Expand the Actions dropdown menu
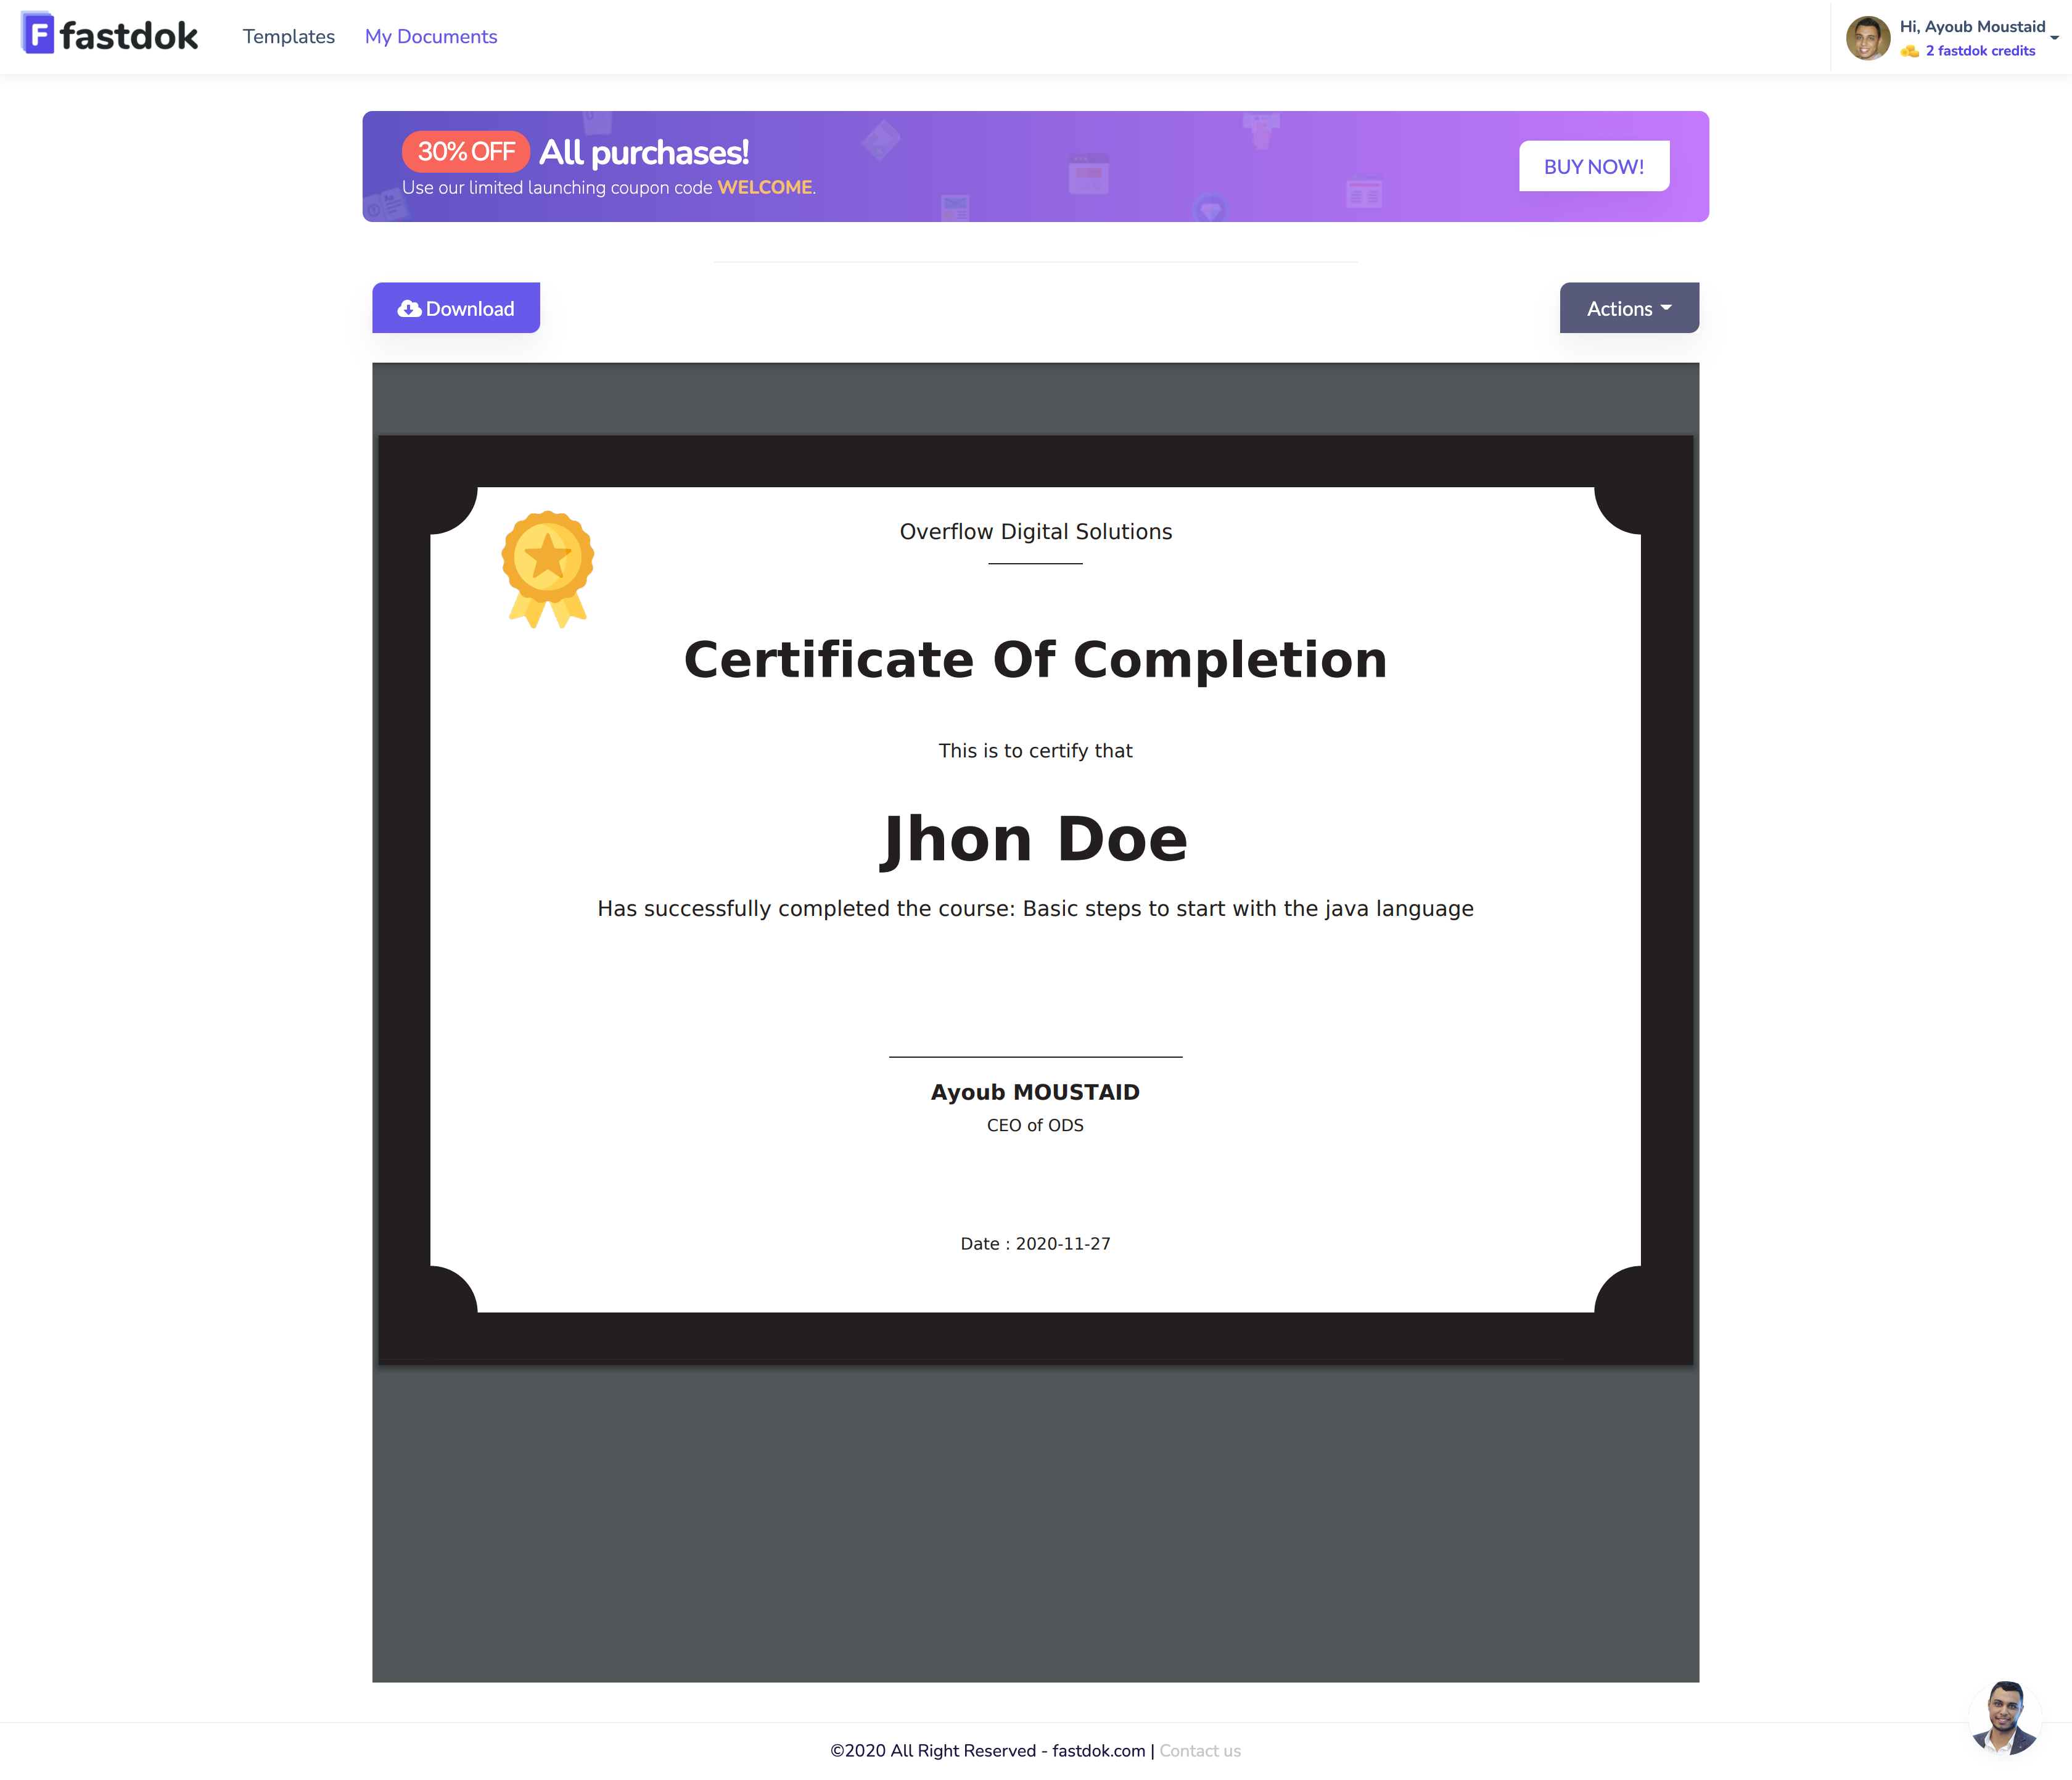The height and width of the screenshot is (1780, 2072). point(1628,308)
